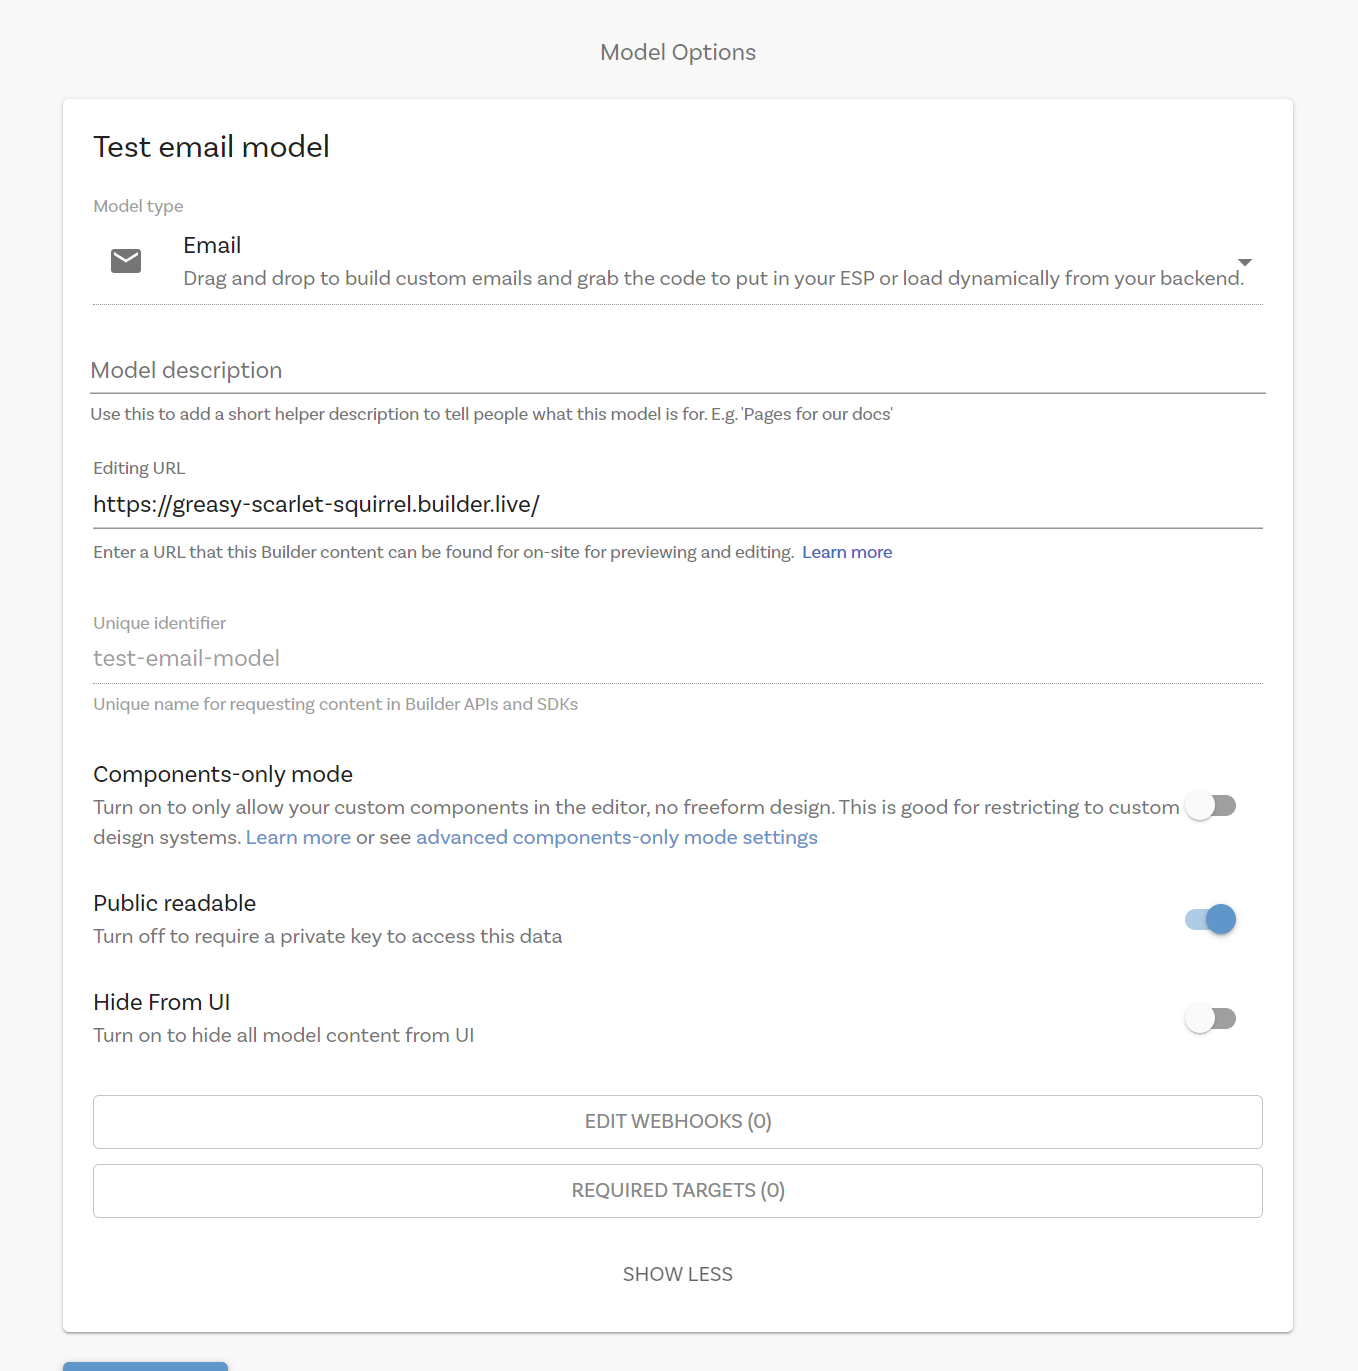Enable Components-only mode toggle
This screenshot has height=1371, width=1358.
pos(1210,806)
